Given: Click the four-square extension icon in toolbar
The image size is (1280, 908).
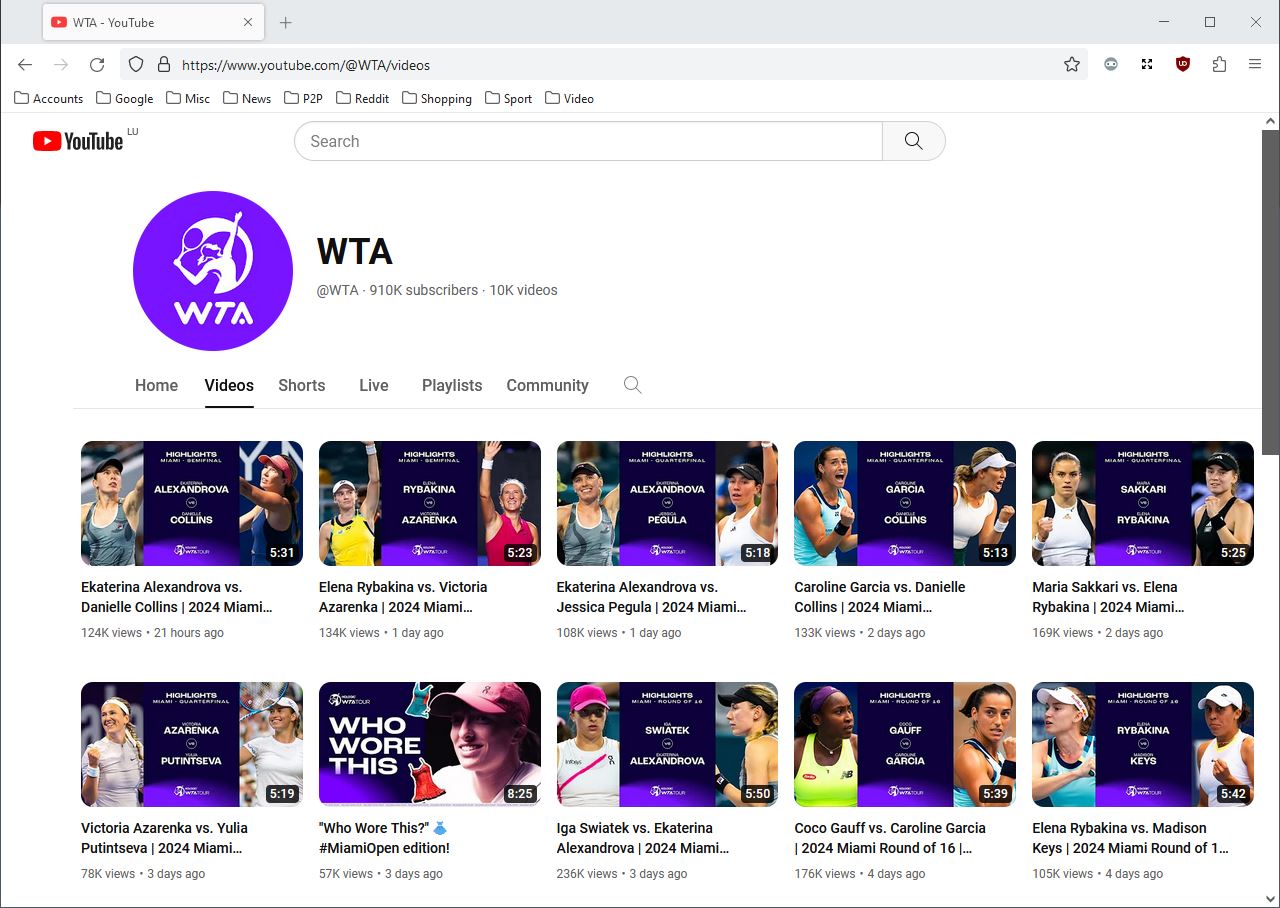Looking at the screenshot, I should (1147, 65).
